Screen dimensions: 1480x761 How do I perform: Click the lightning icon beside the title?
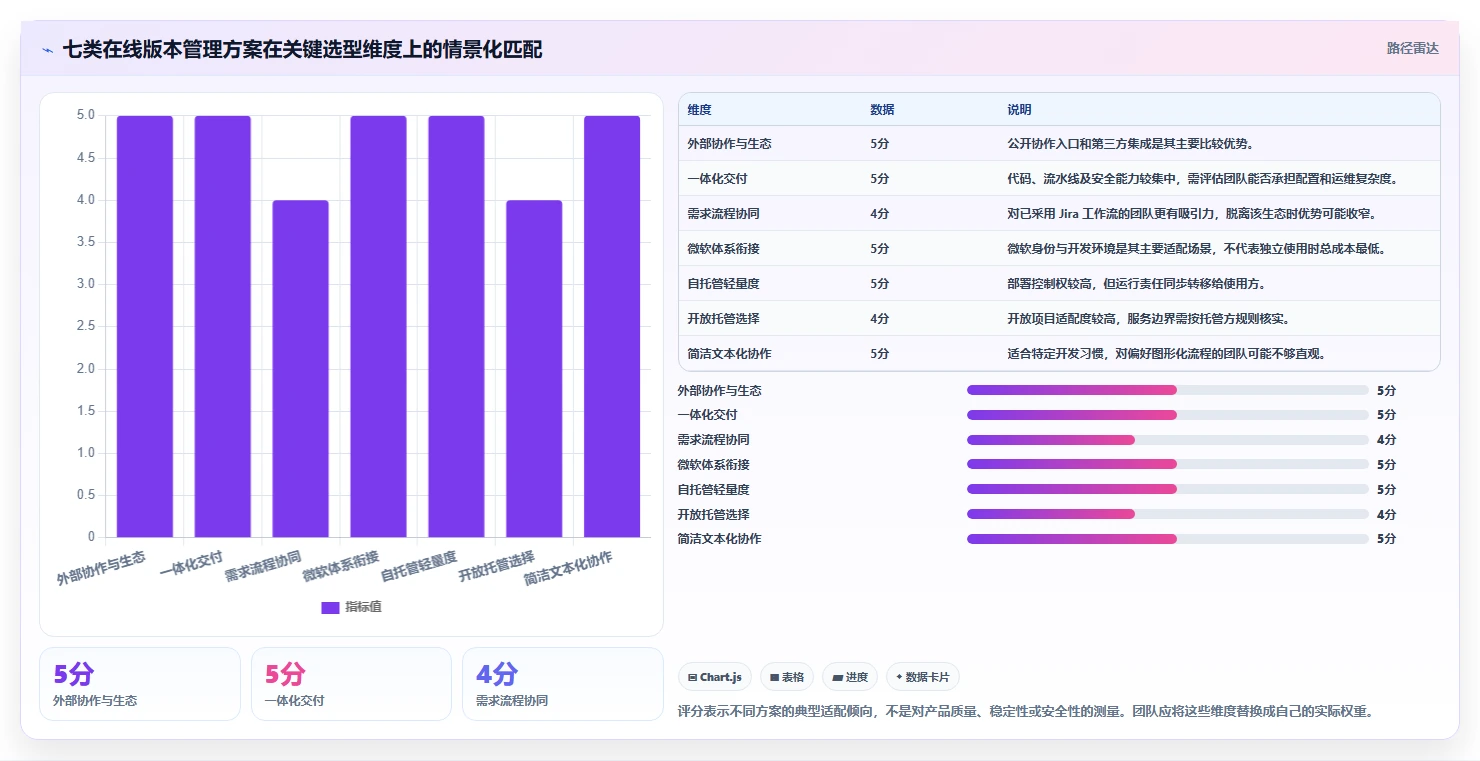pyautogui.click(x=47, y=49)
